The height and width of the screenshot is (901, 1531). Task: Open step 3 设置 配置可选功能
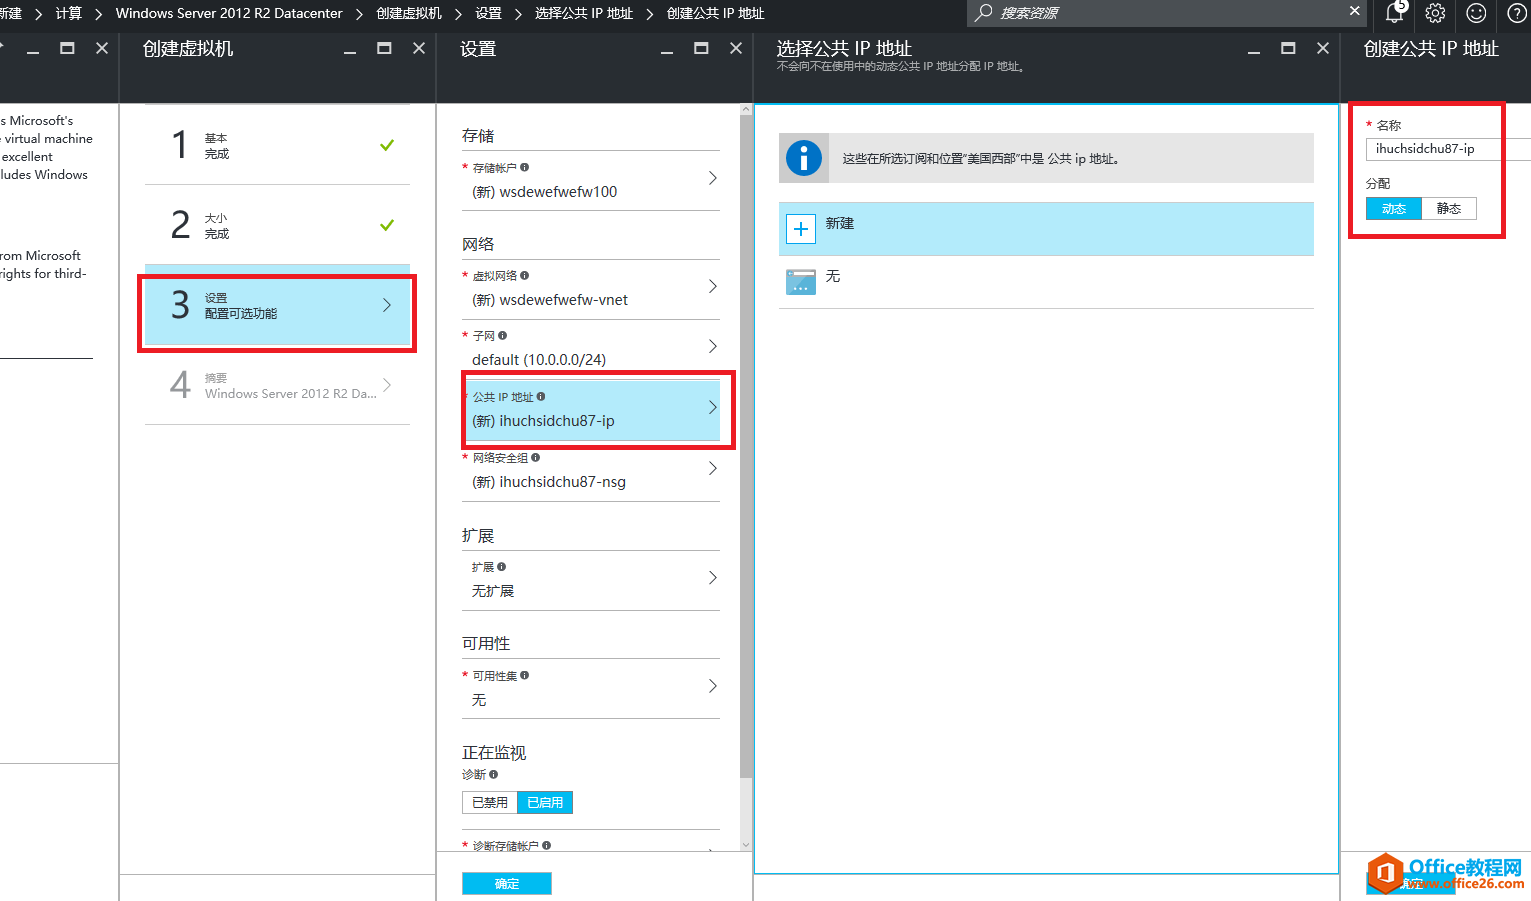[277, 305]
